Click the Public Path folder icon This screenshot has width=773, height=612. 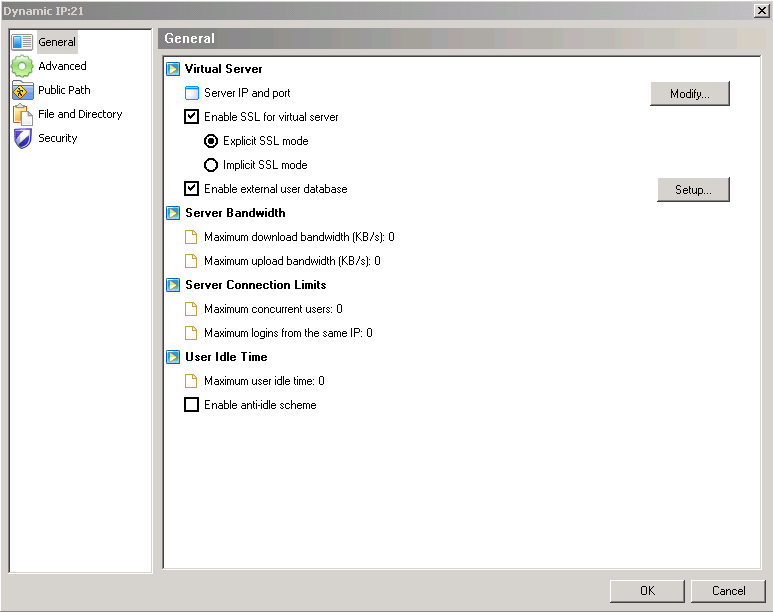coord(22,90)
